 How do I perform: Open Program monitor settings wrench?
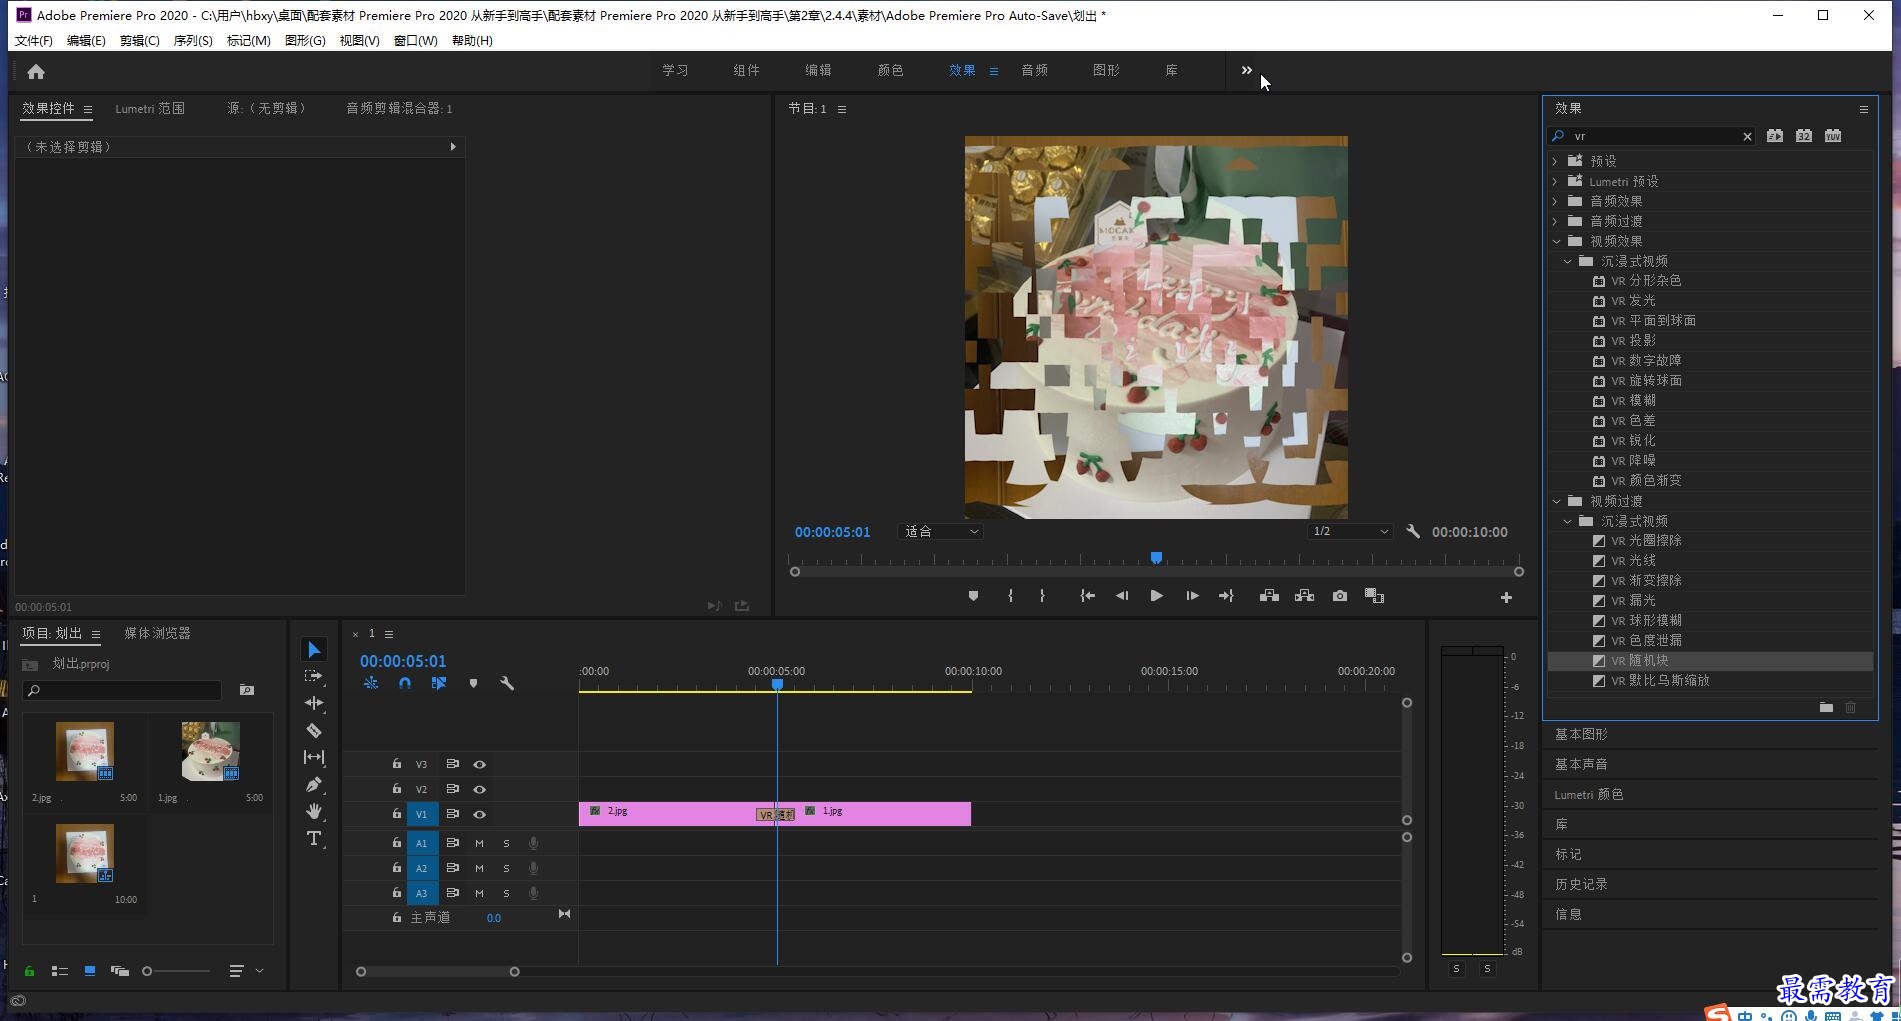[x=1413, y=532]
